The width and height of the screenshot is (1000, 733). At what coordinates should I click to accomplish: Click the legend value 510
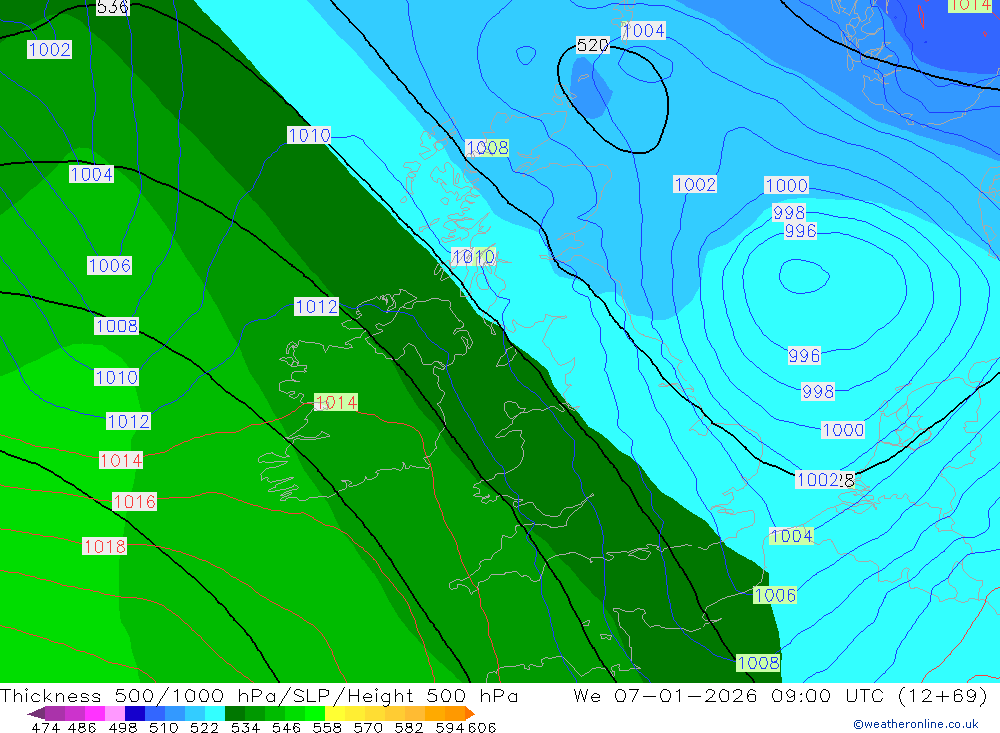tap(163, 727)
